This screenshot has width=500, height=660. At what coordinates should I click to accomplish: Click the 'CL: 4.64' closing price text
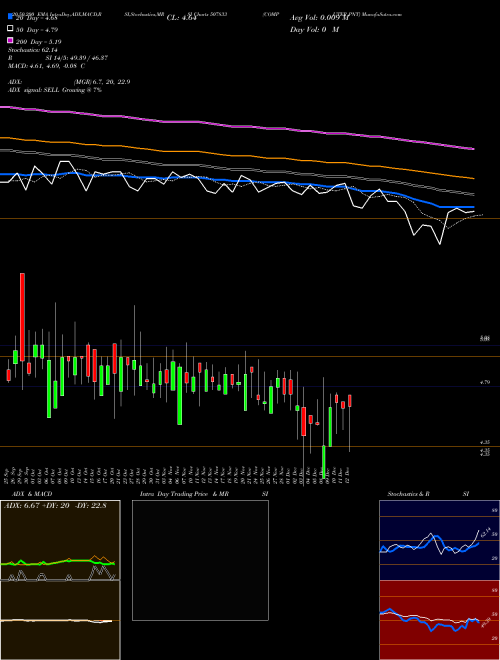coord(181,18)
